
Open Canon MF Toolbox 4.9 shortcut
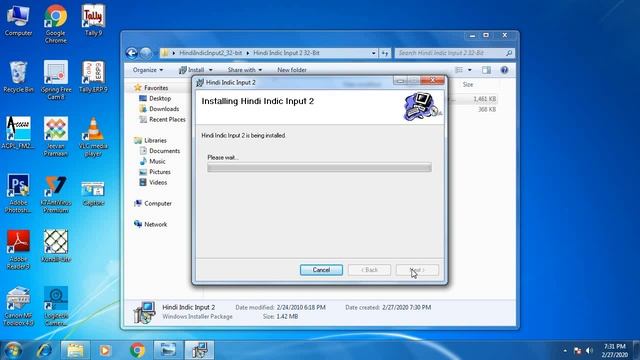tap(18, 306)
